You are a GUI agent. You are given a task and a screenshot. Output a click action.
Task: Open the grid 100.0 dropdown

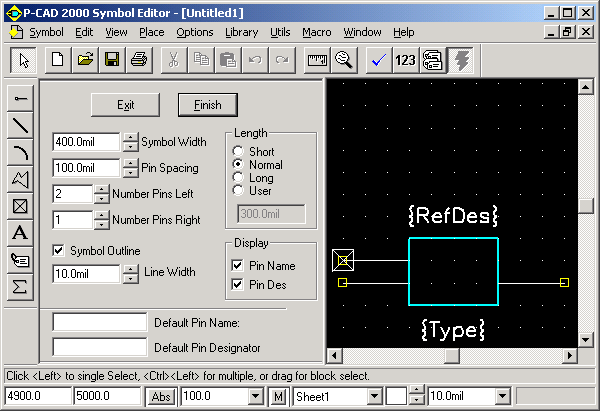point(255,396)
